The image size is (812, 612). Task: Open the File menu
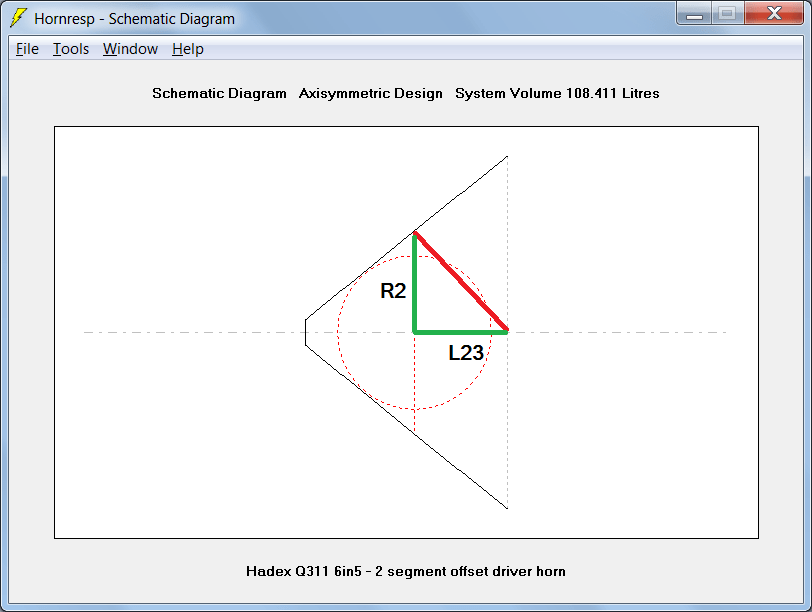click(x=27, y=49)
